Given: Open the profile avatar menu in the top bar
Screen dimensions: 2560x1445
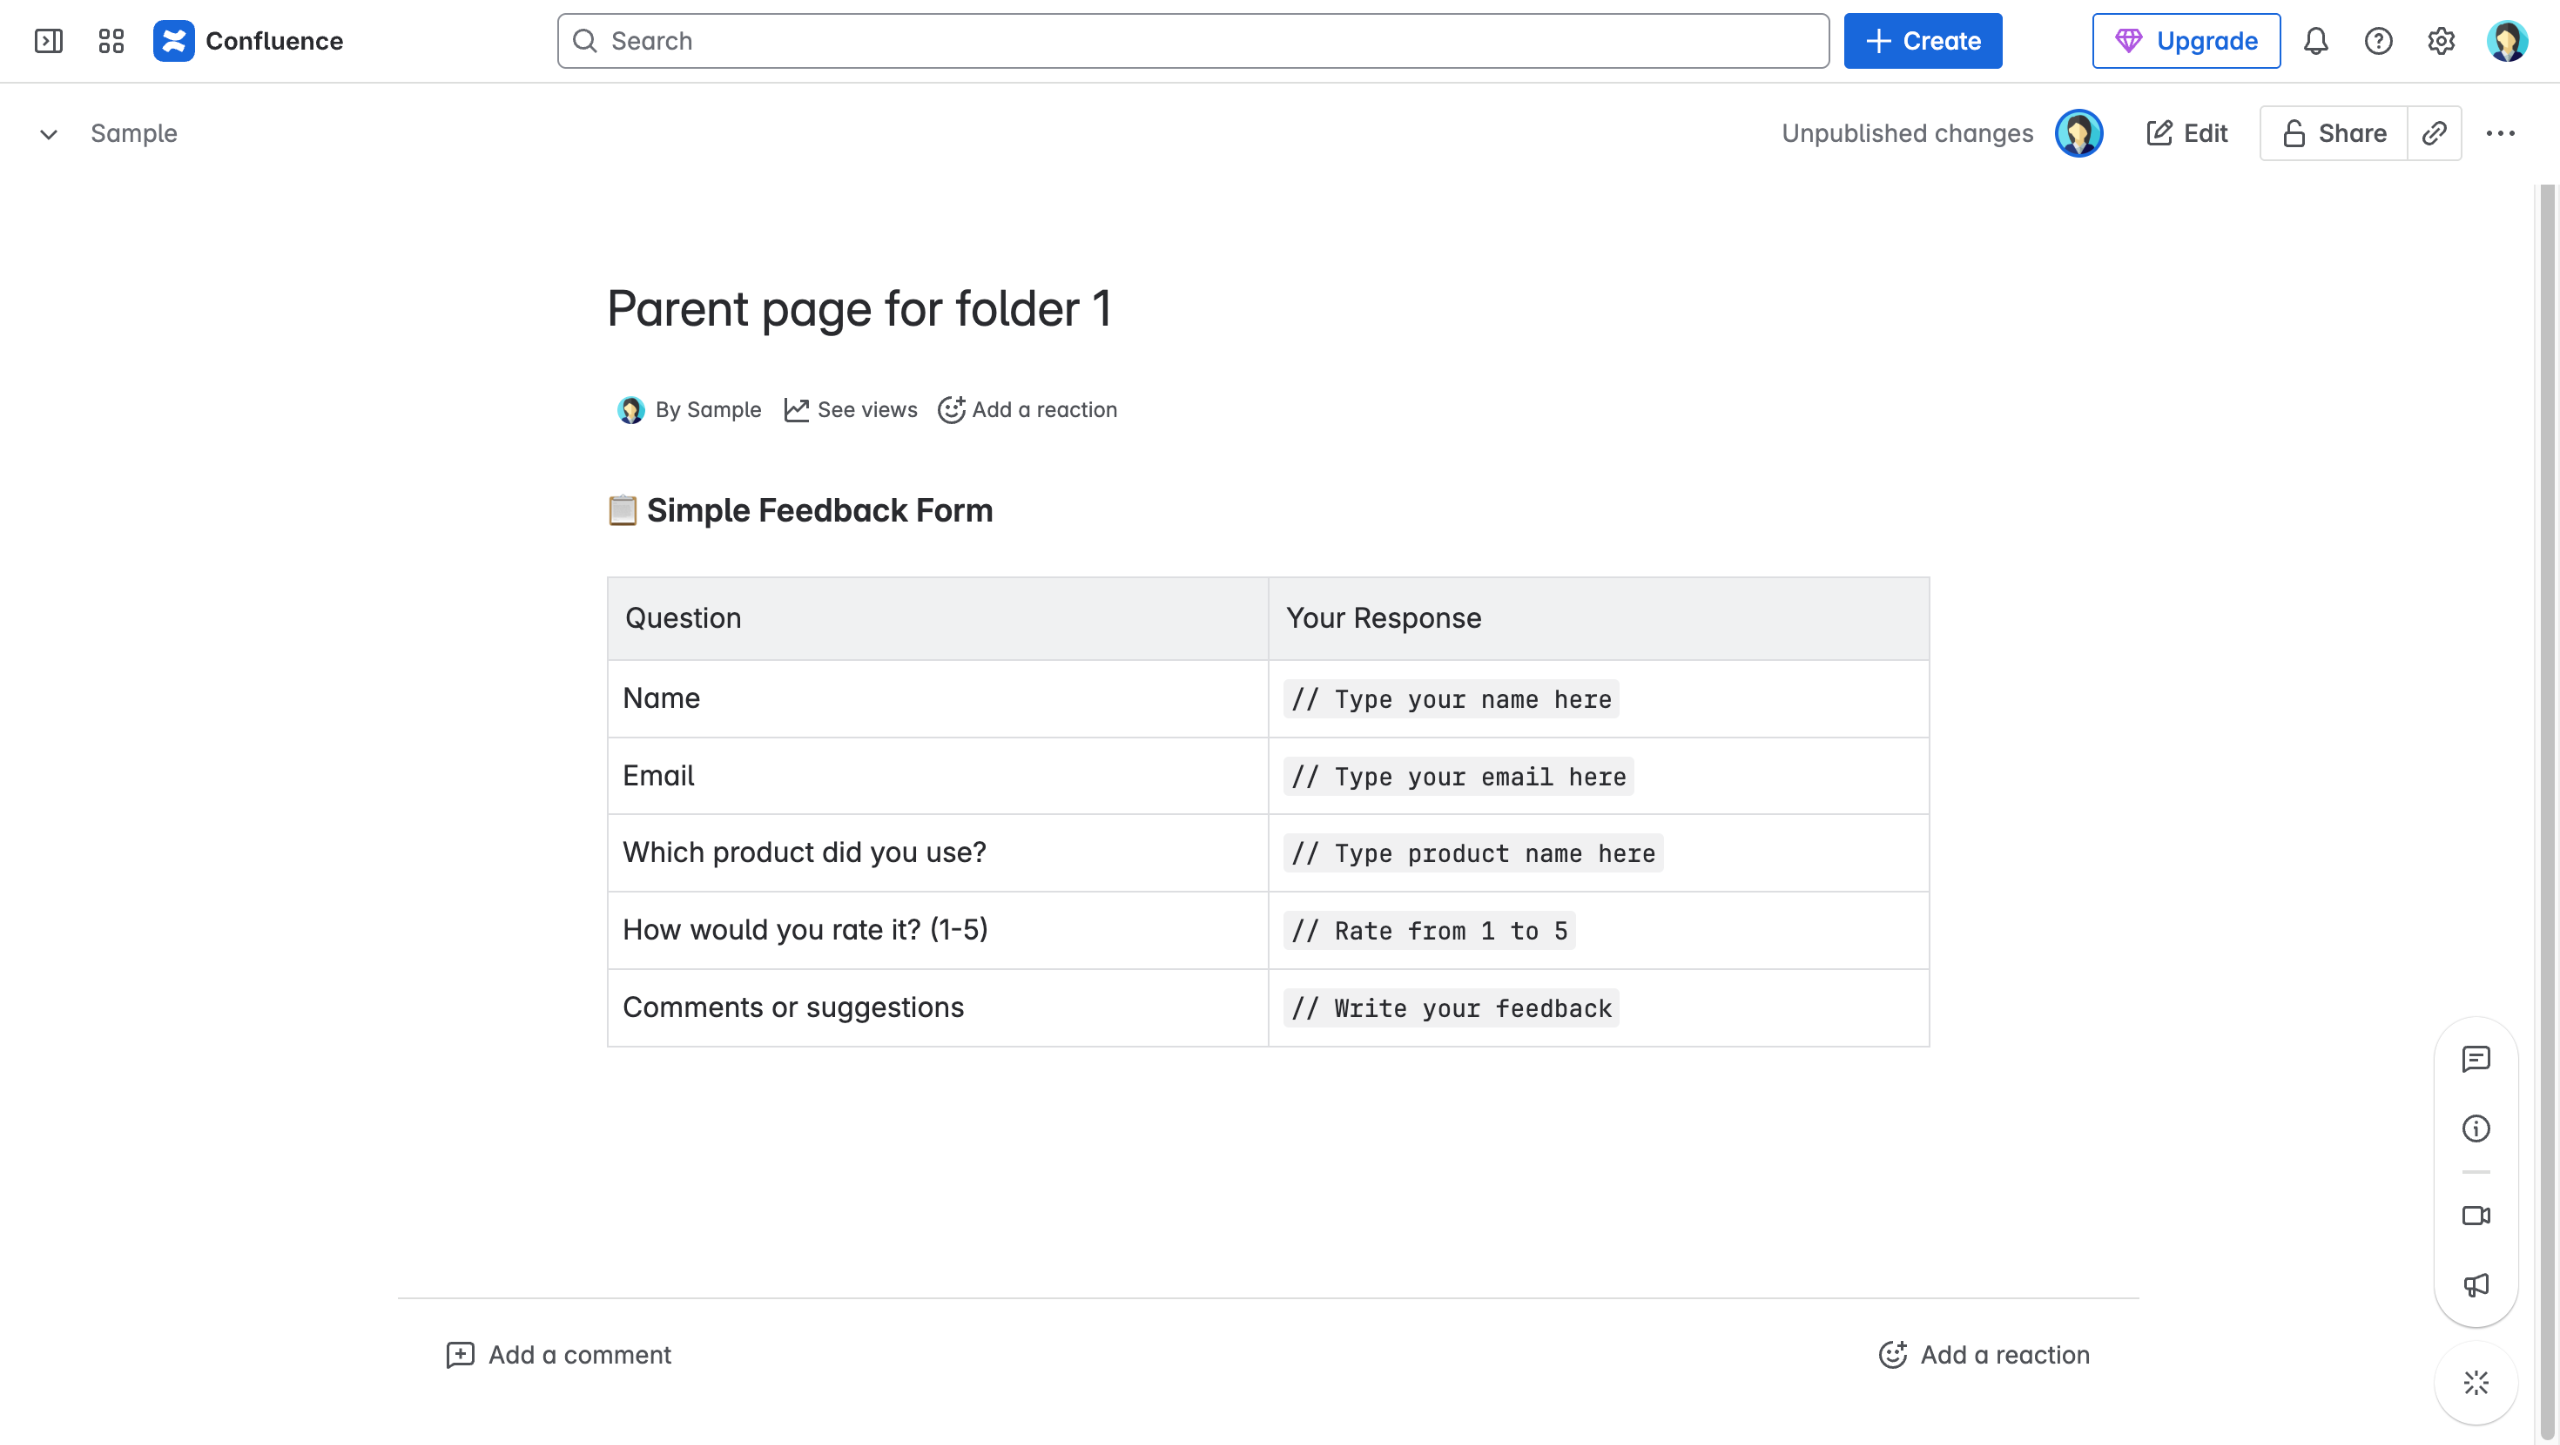Looking at the screenshot, I should [2507, 41].
